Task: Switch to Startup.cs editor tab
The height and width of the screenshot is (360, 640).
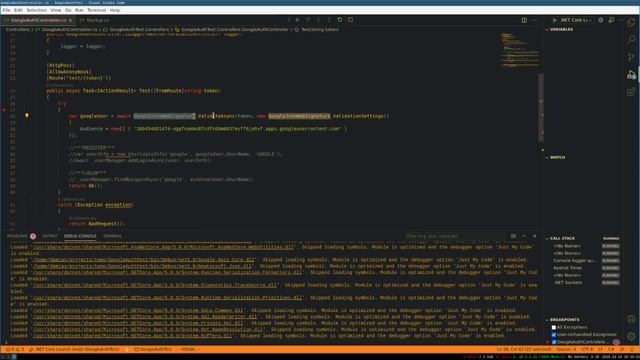Action: [95, 20]
